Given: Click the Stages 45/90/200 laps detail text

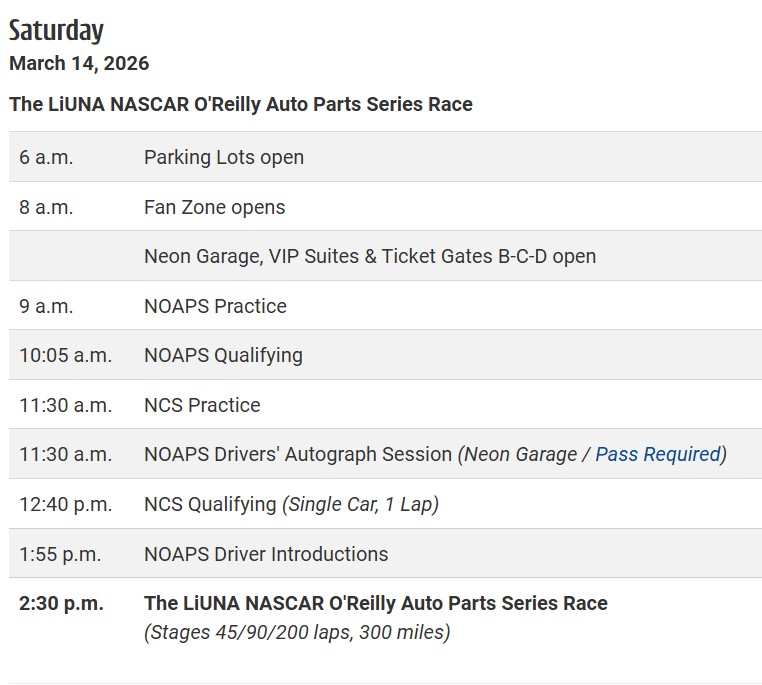Looking at the screenshot, I should [x=297, y=633].
